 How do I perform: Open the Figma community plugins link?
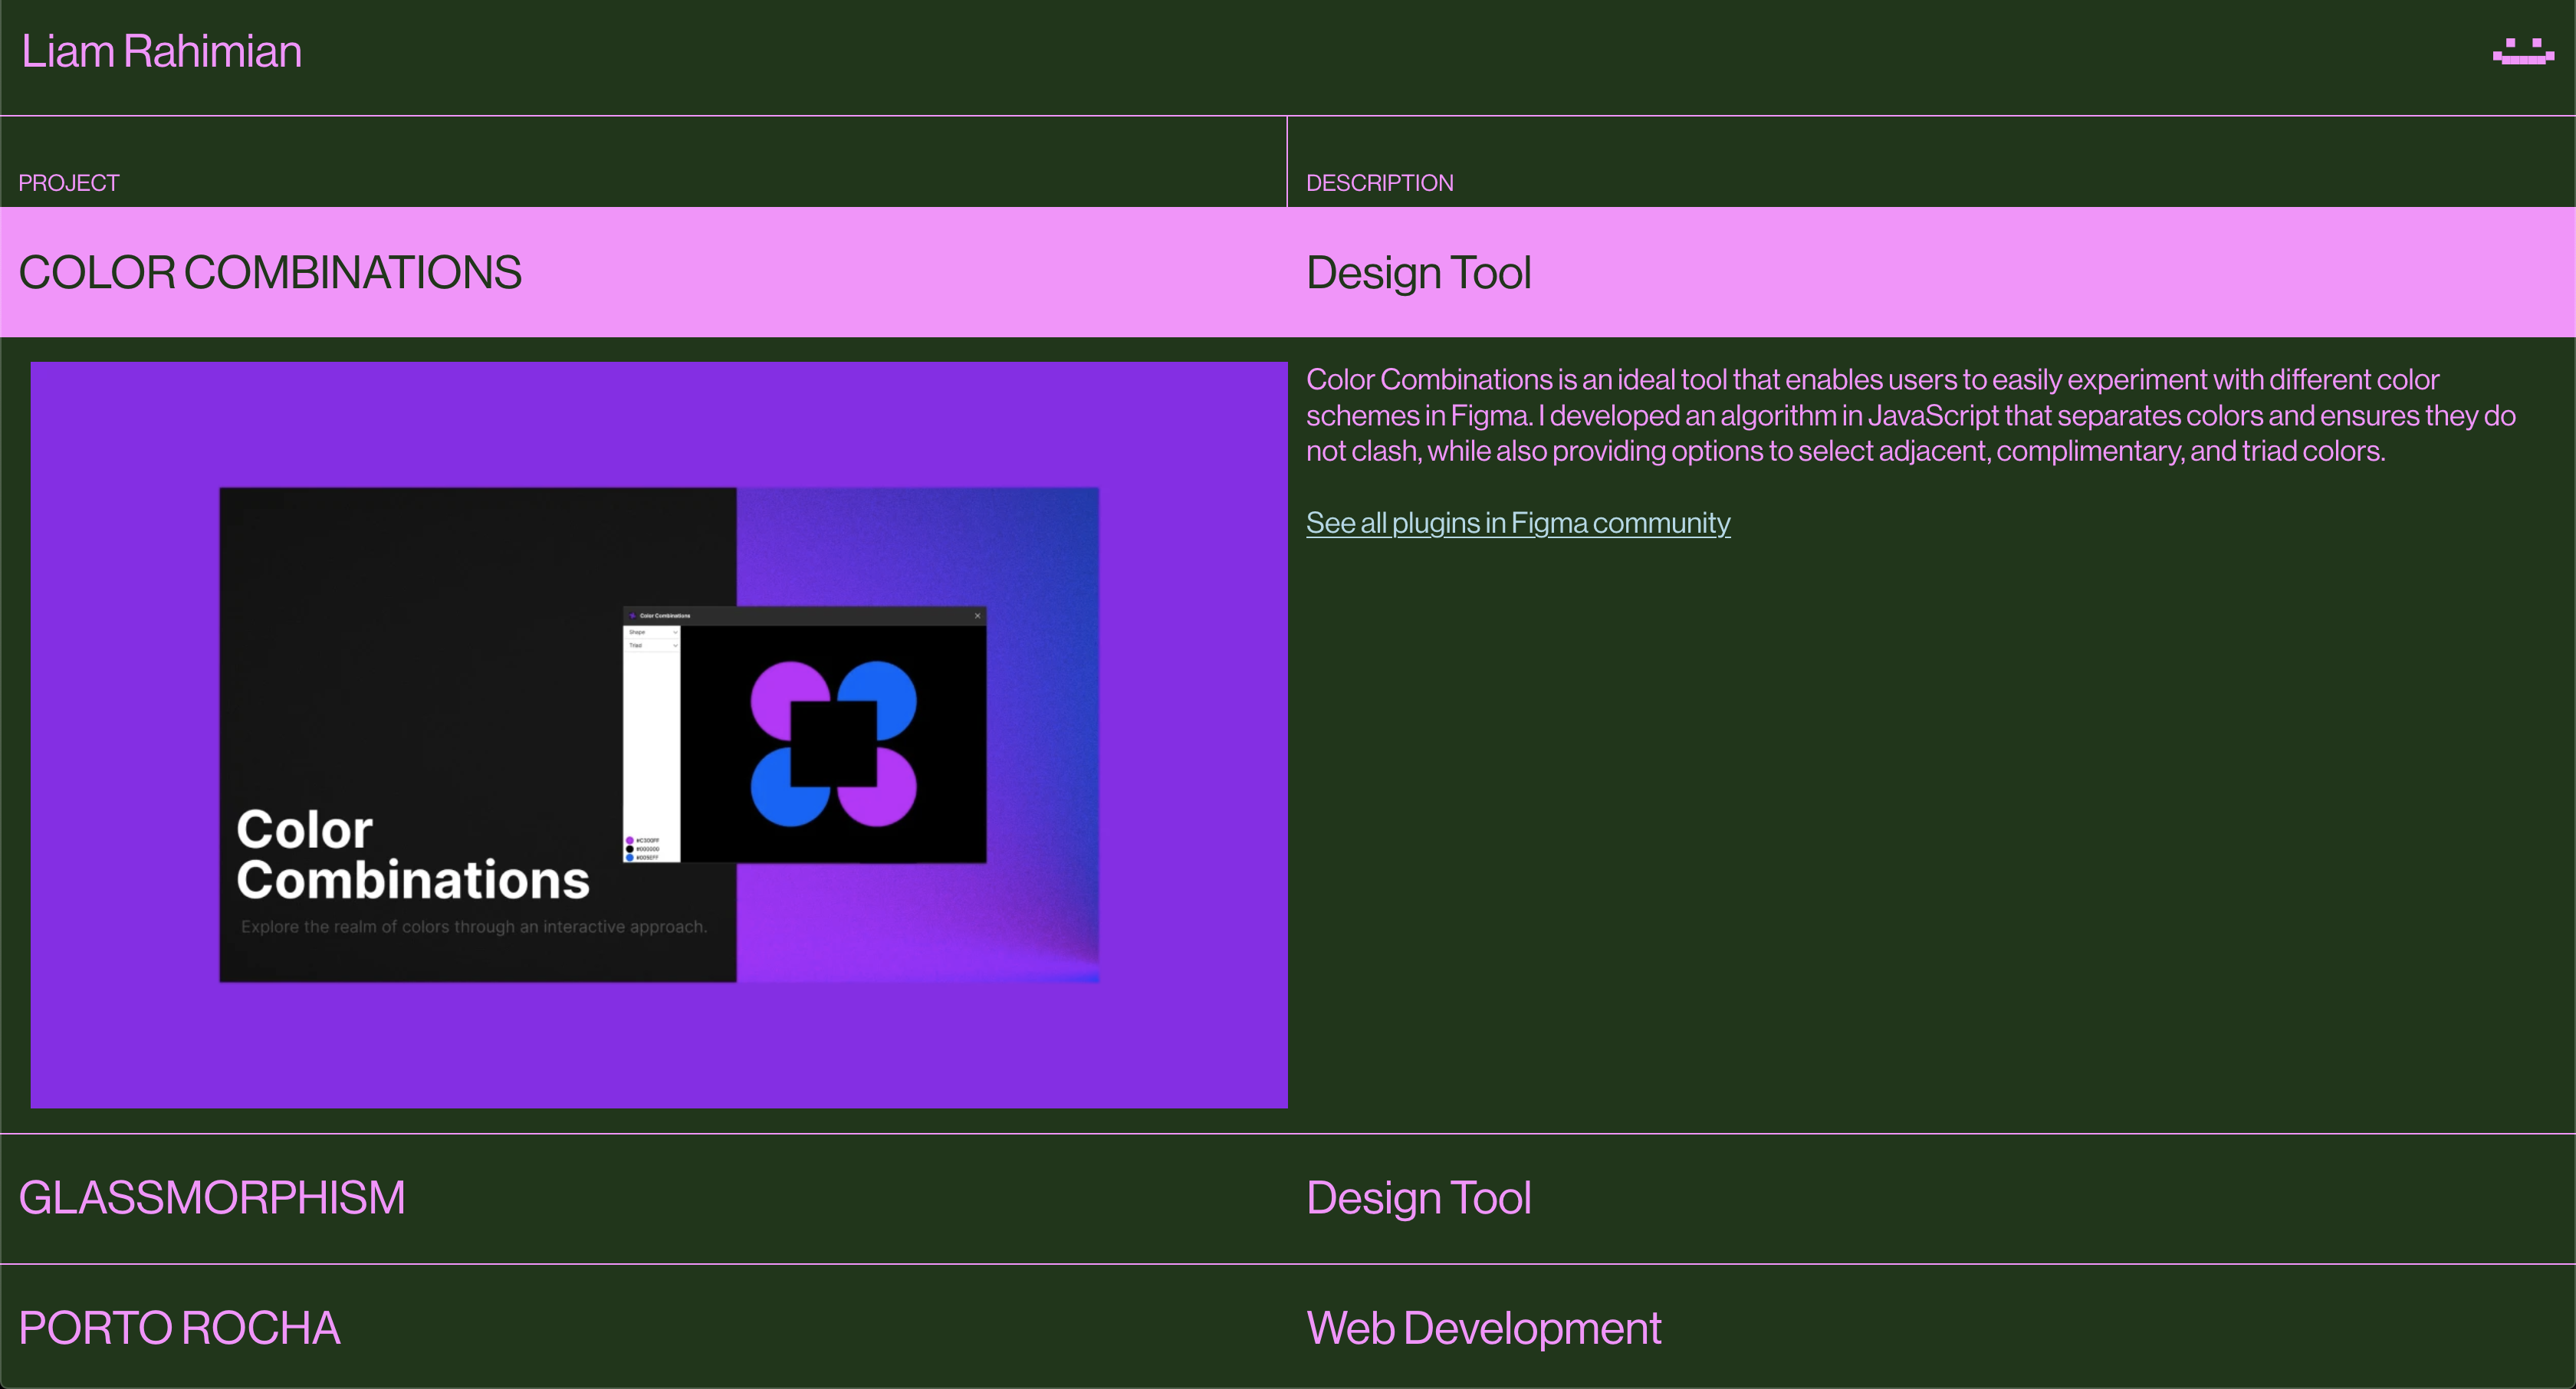(1517, 523)
